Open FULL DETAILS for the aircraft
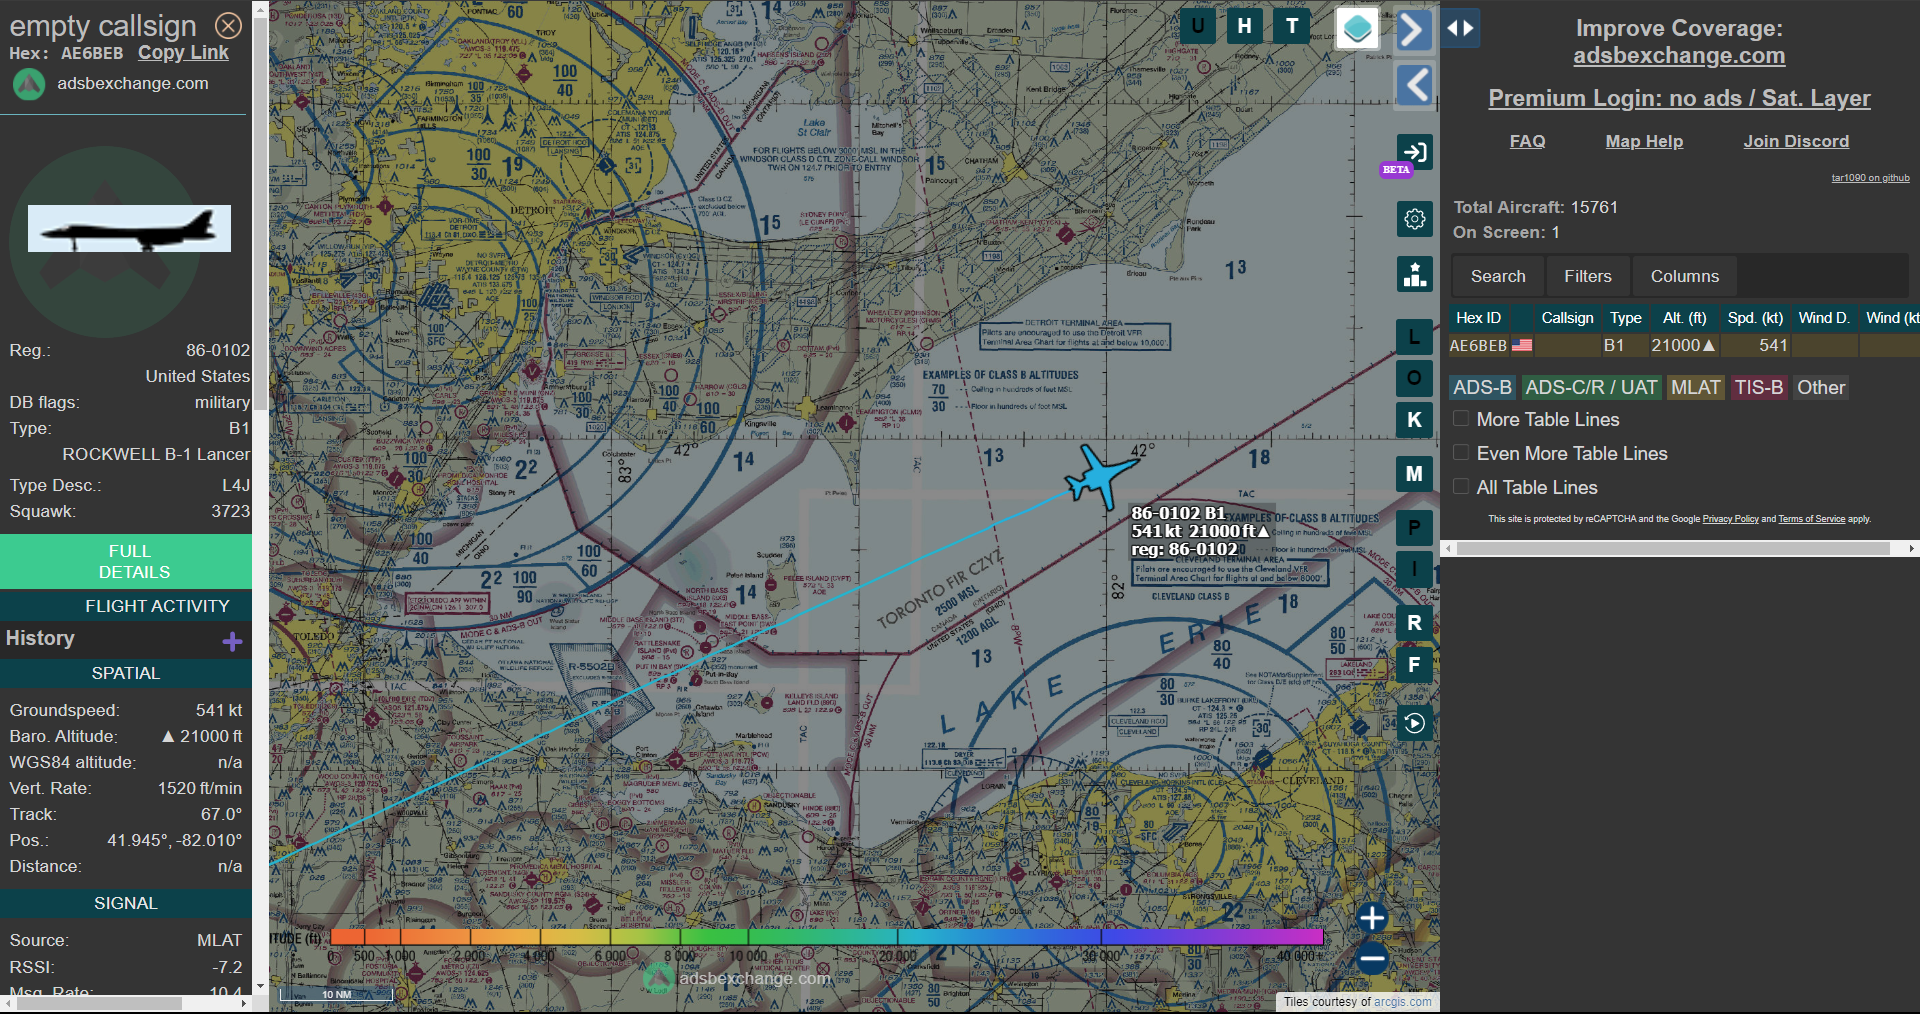This screenshot has width=1920, height=1014. pos(126,561)
